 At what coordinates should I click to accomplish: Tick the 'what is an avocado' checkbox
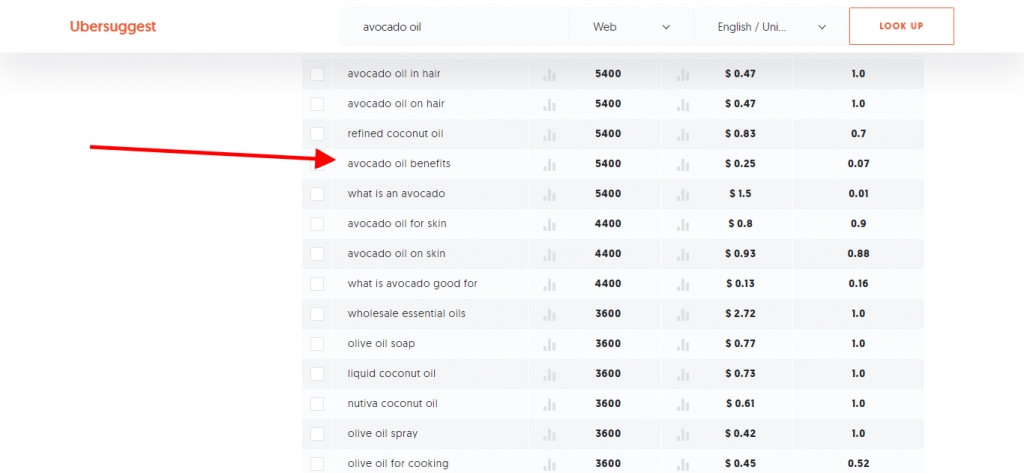(x=317, y=194)
